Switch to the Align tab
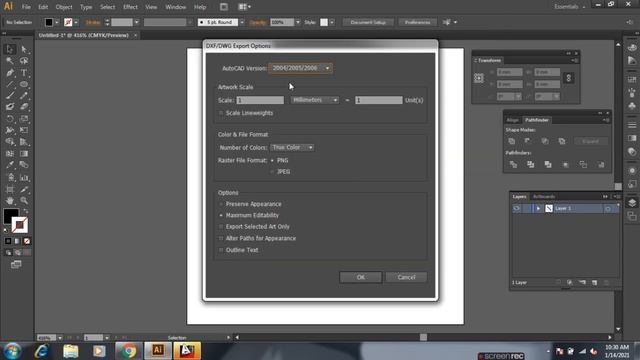This screenshot has width=640, height=360. (513, 120)
